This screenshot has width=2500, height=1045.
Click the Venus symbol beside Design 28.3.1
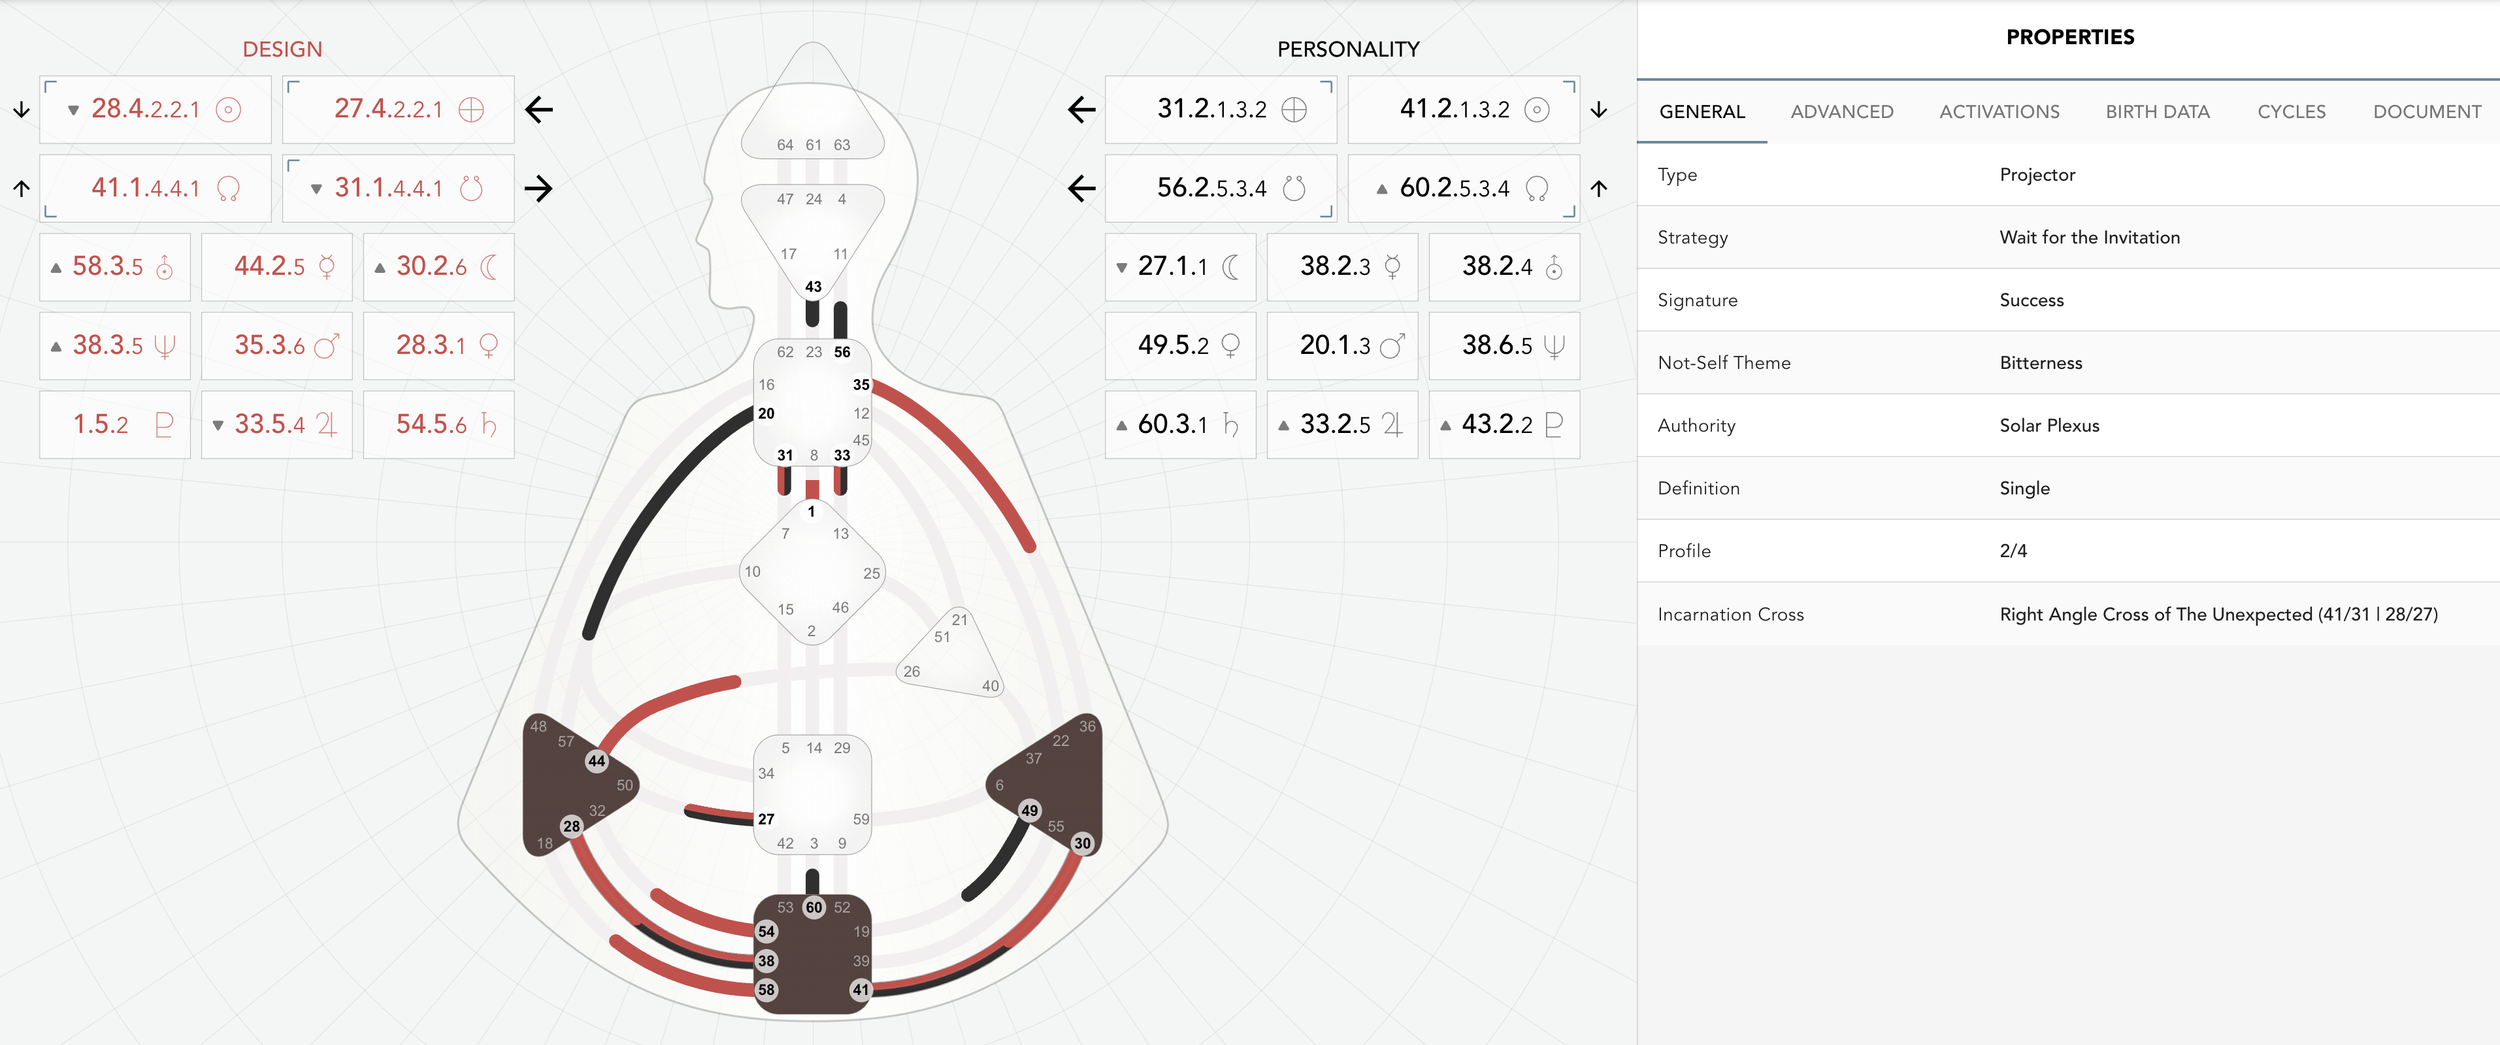tap(489, 346)
